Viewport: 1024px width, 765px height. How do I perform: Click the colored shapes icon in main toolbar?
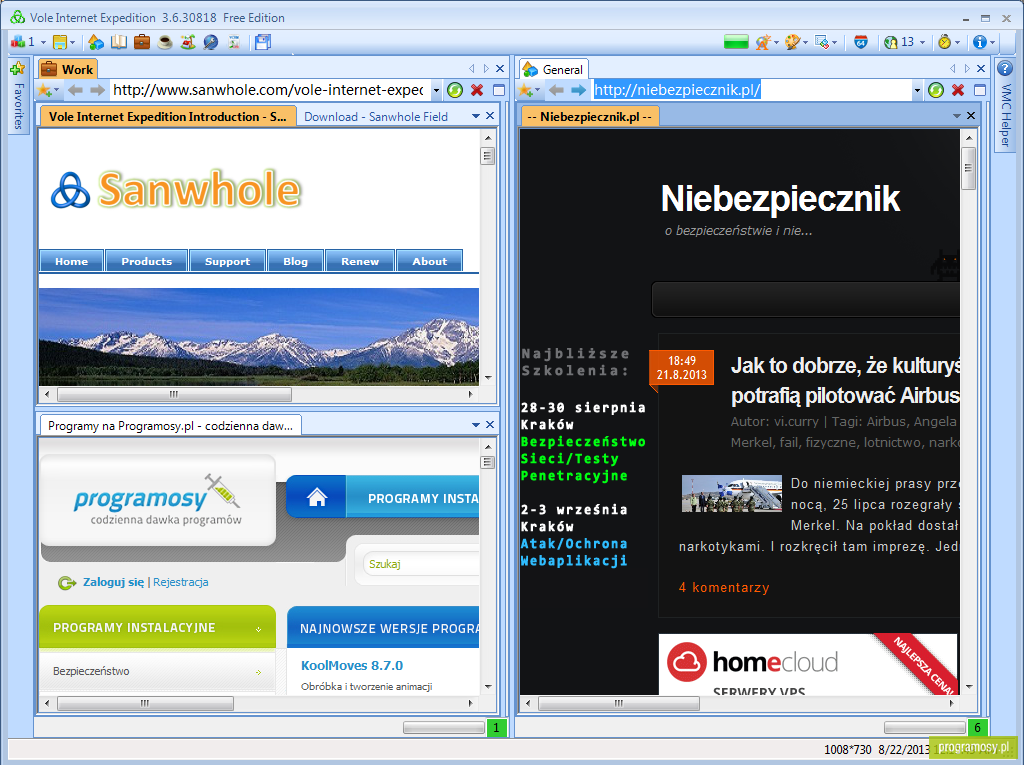96,42
